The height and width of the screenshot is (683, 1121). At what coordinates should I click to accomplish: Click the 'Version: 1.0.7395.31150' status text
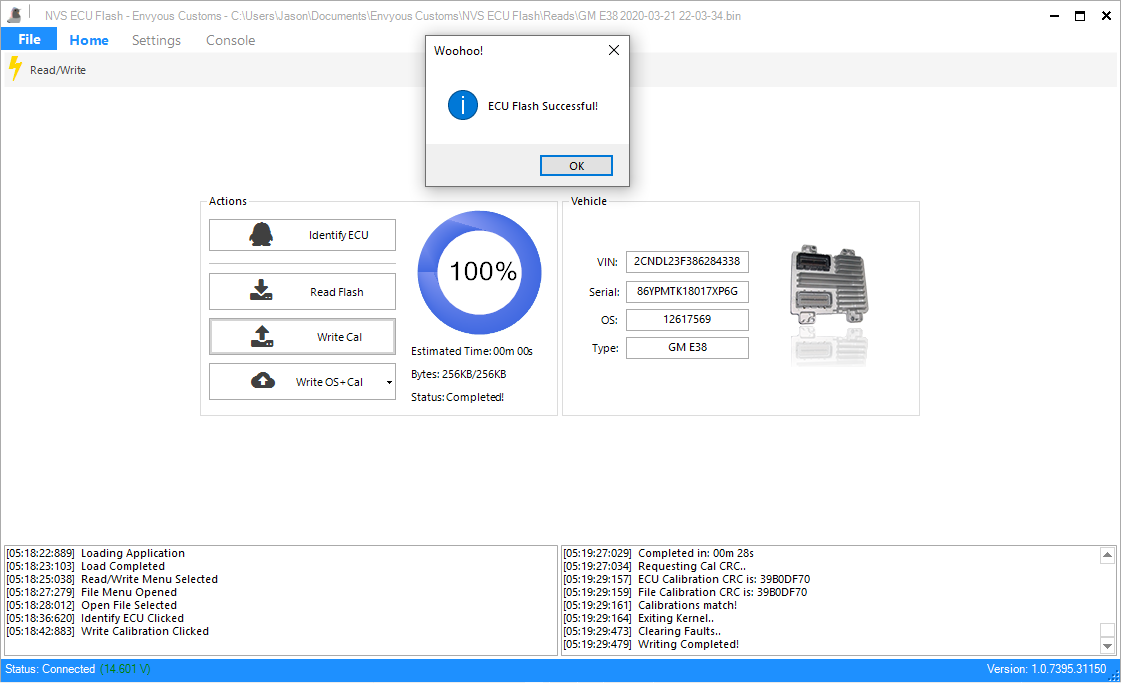(x=1047, y=669)
